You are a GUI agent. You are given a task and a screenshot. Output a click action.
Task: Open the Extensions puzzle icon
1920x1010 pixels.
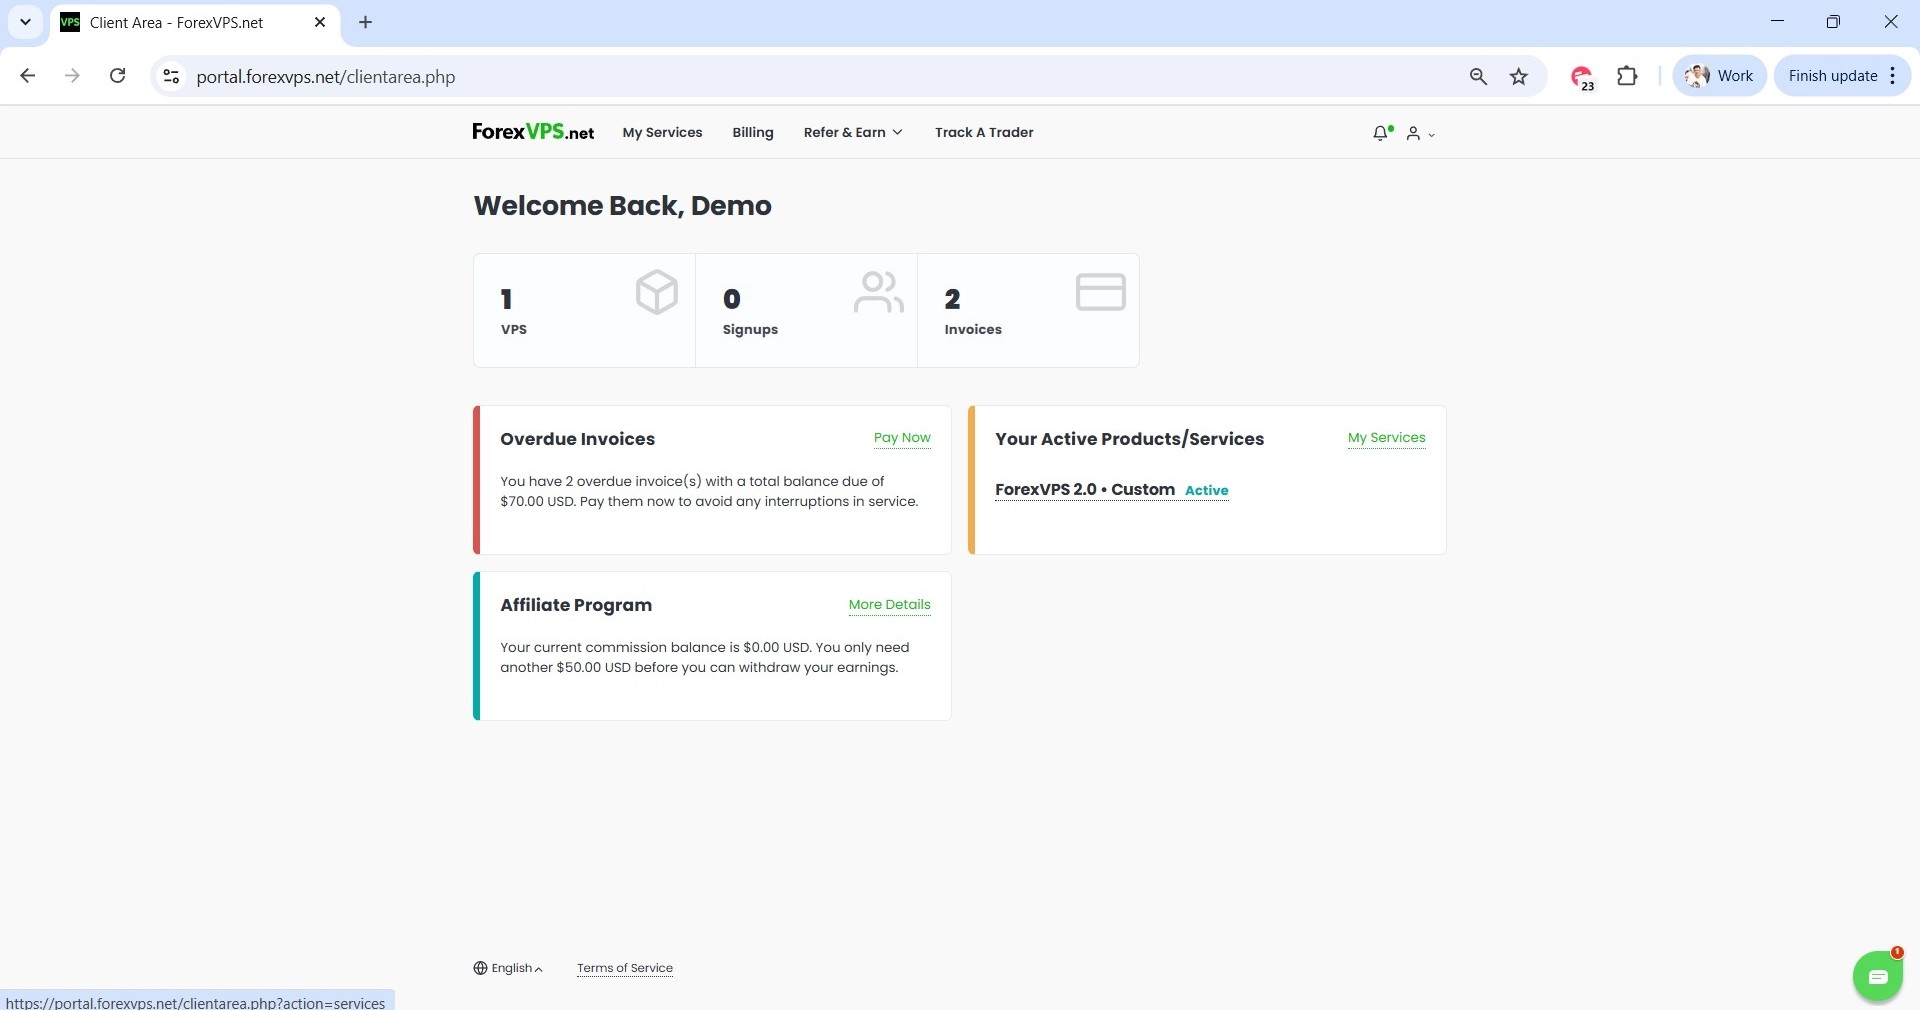1627,76
